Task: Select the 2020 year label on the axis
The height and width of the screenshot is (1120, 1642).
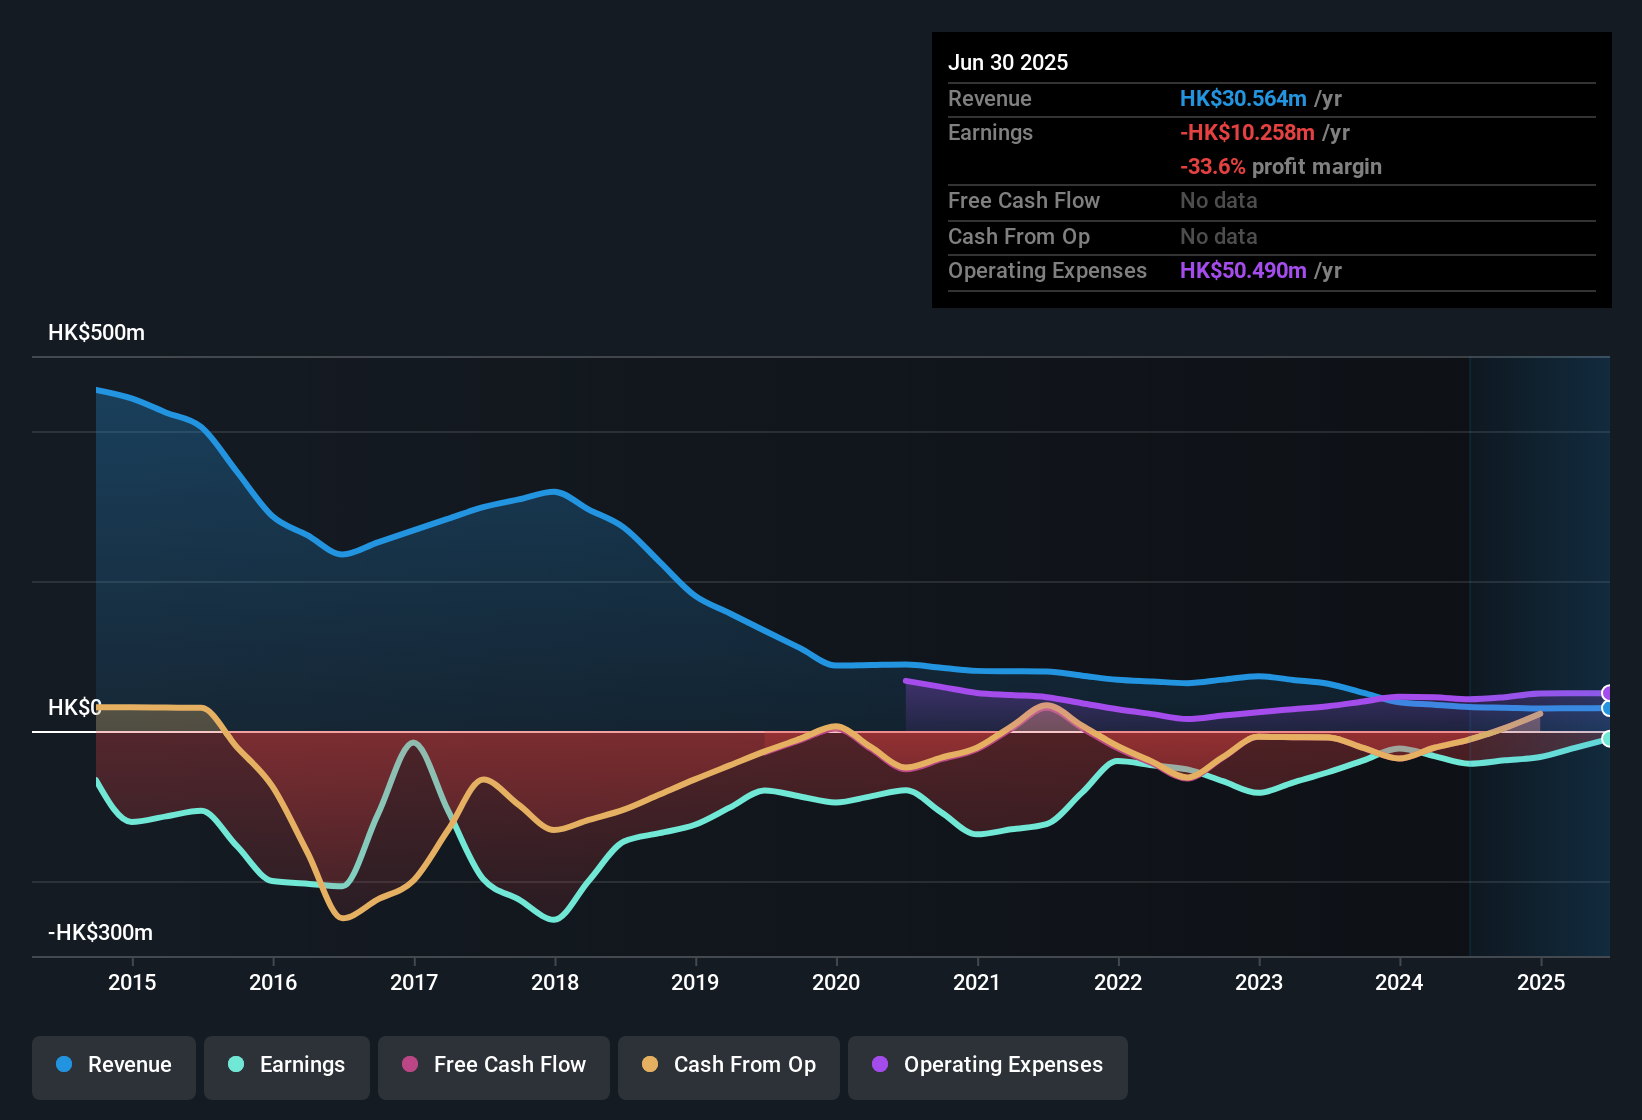Action: pos(836,982)
